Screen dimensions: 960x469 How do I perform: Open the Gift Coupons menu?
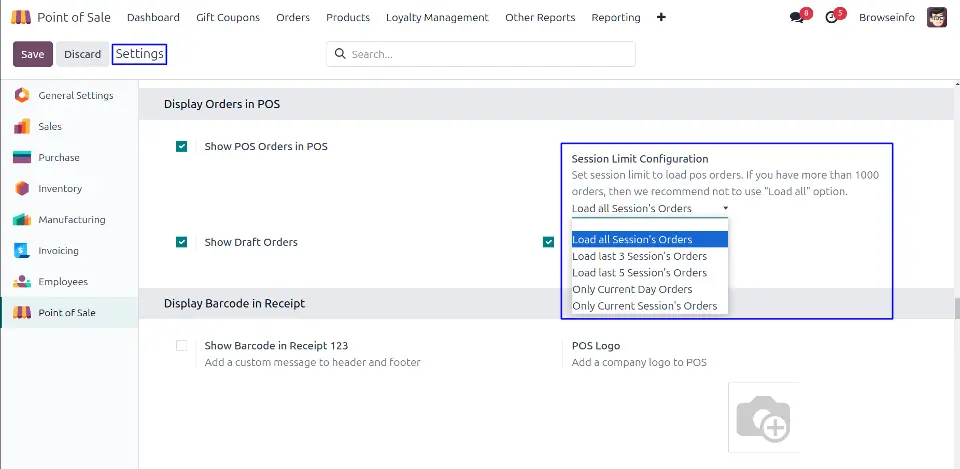228,17
